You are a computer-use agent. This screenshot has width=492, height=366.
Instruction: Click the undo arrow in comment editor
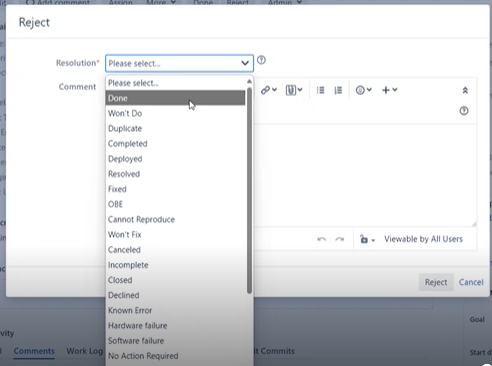click(321, 239)
